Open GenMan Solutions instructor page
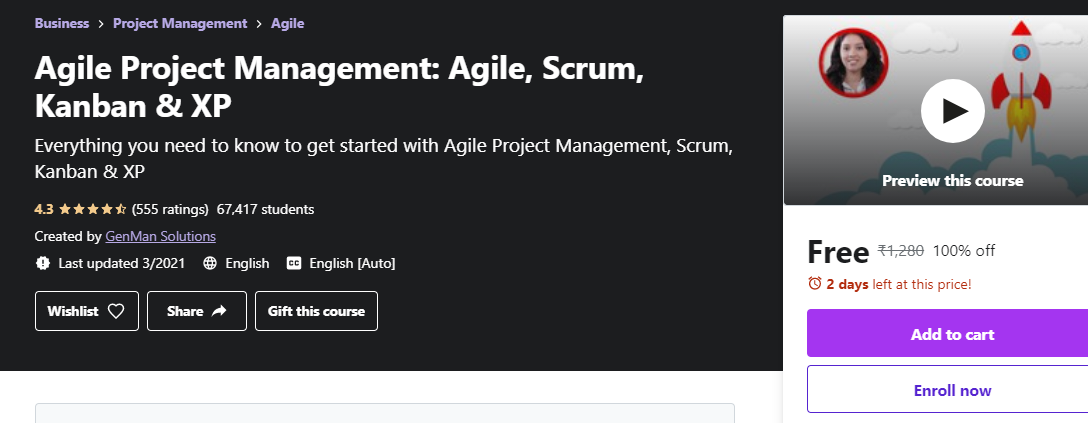 click(x=160, y=236)
